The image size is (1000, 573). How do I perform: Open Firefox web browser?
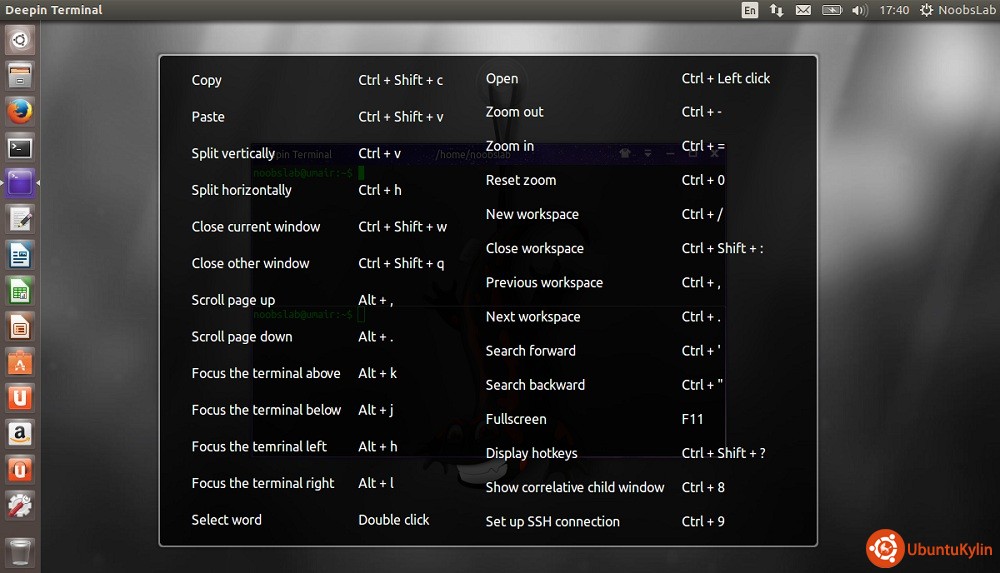20,111
